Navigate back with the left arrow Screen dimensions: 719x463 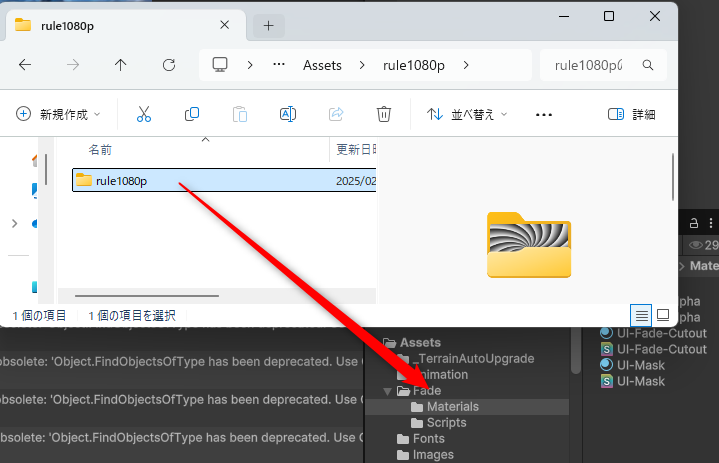pyautogui.click(x=25, y=65)
